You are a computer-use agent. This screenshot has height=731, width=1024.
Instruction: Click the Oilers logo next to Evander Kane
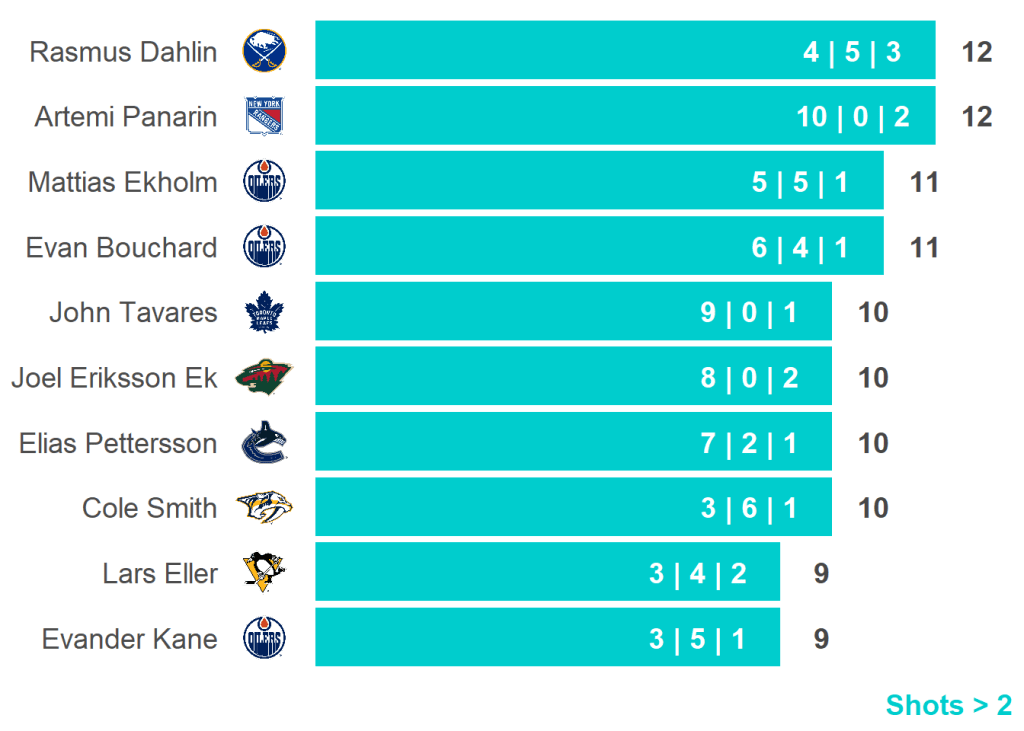264,638
